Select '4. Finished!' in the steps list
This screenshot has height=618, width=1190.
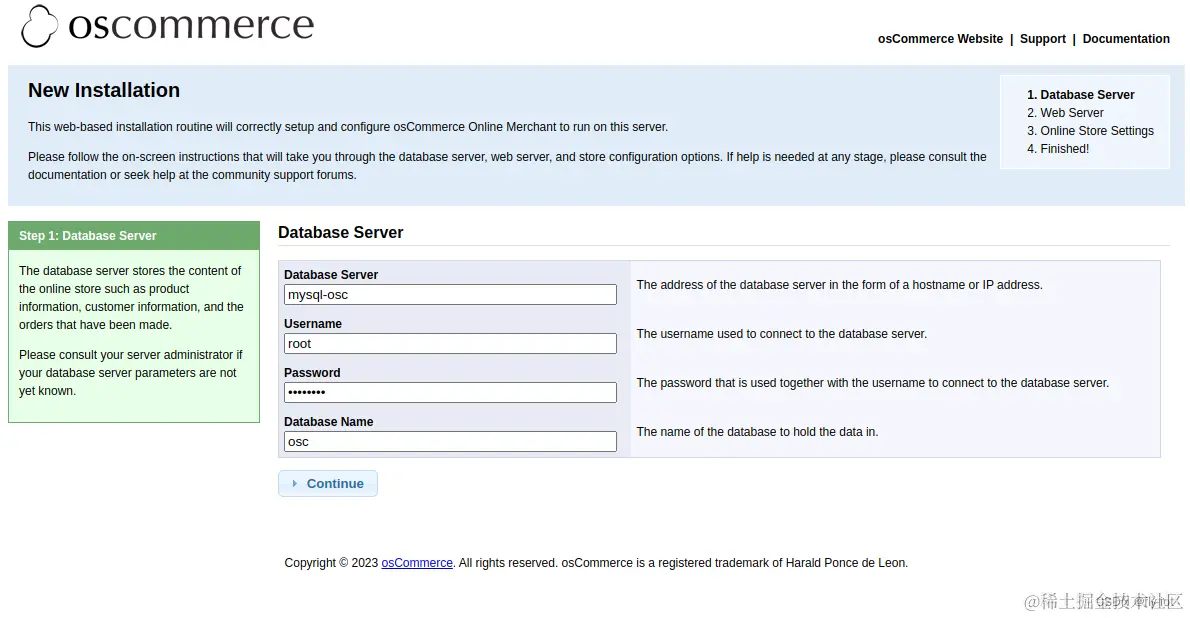(1058, 149)
